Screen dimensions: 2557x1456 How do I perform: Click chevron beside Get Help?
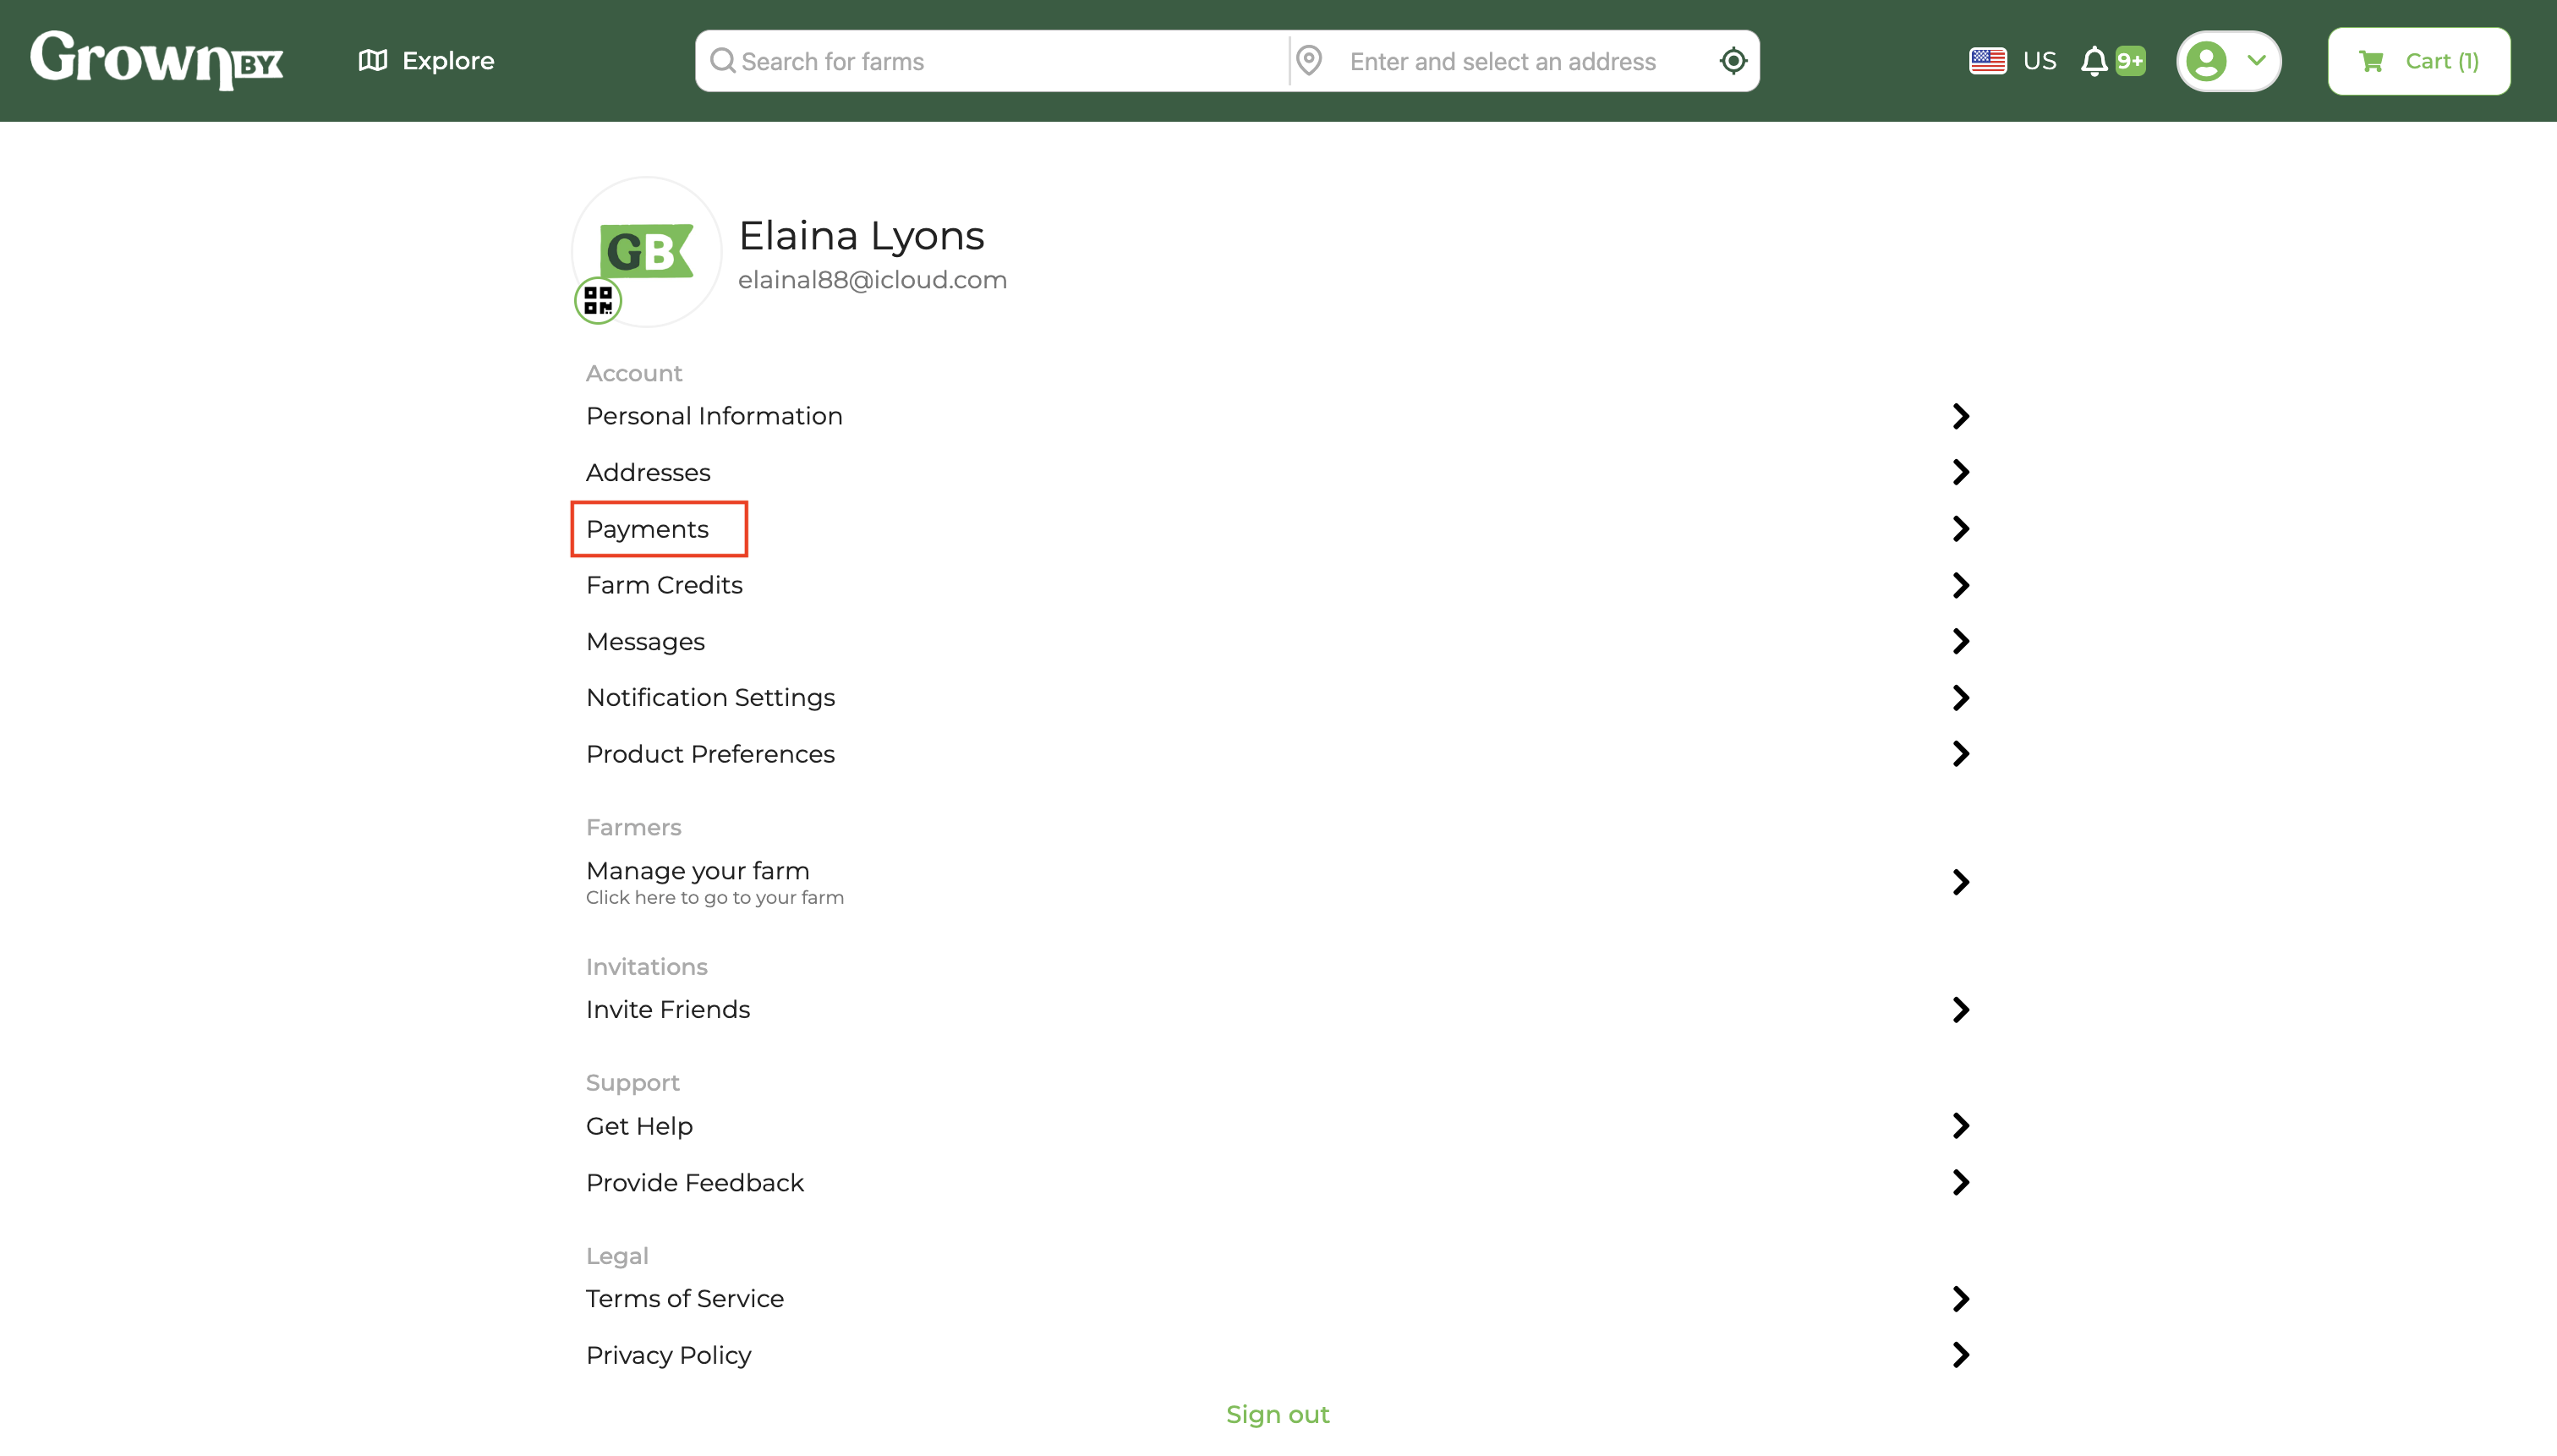(1960, 1126)
